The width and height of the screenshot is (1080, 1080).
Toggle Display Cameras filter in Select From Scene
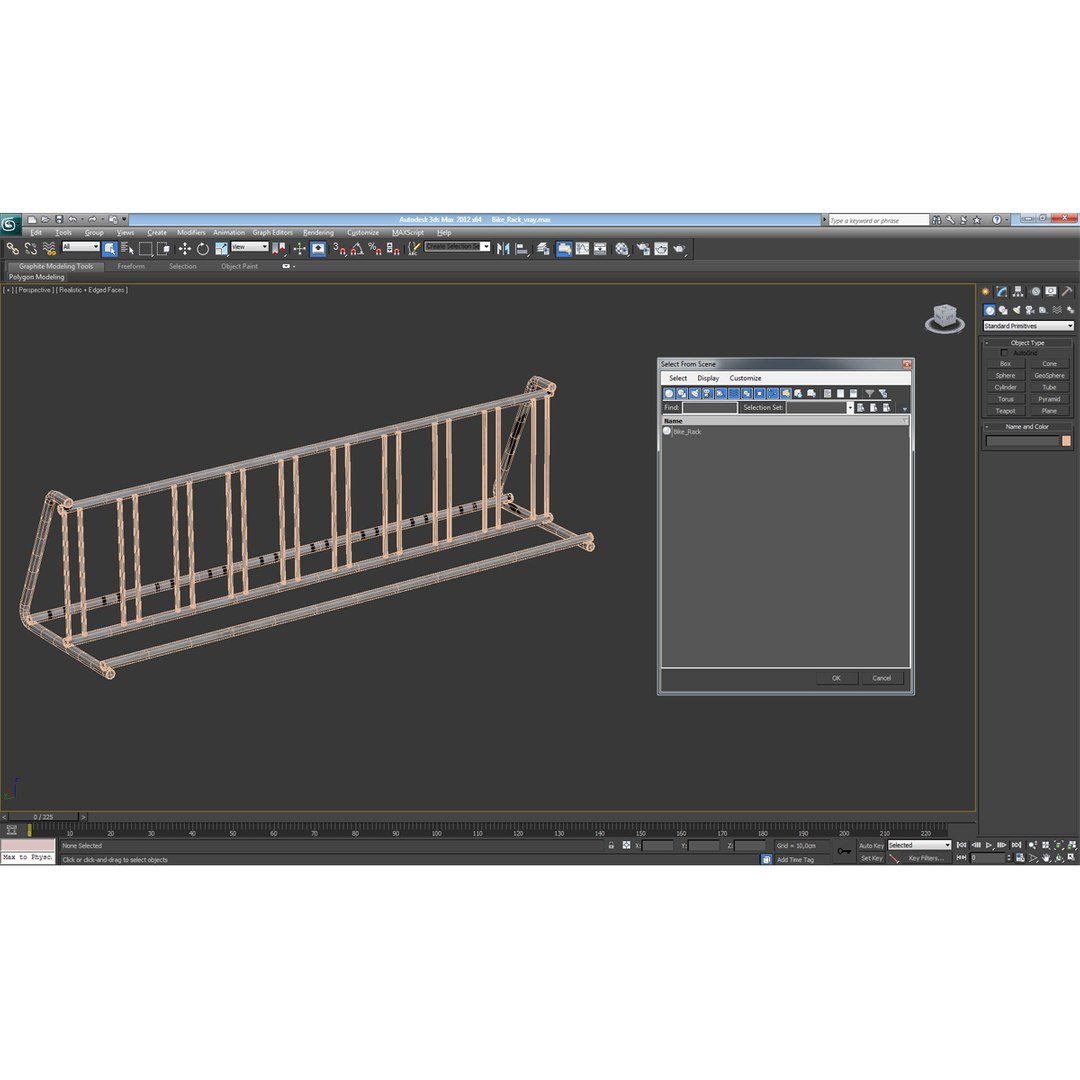pyautogui.click(x=707, y=393)
